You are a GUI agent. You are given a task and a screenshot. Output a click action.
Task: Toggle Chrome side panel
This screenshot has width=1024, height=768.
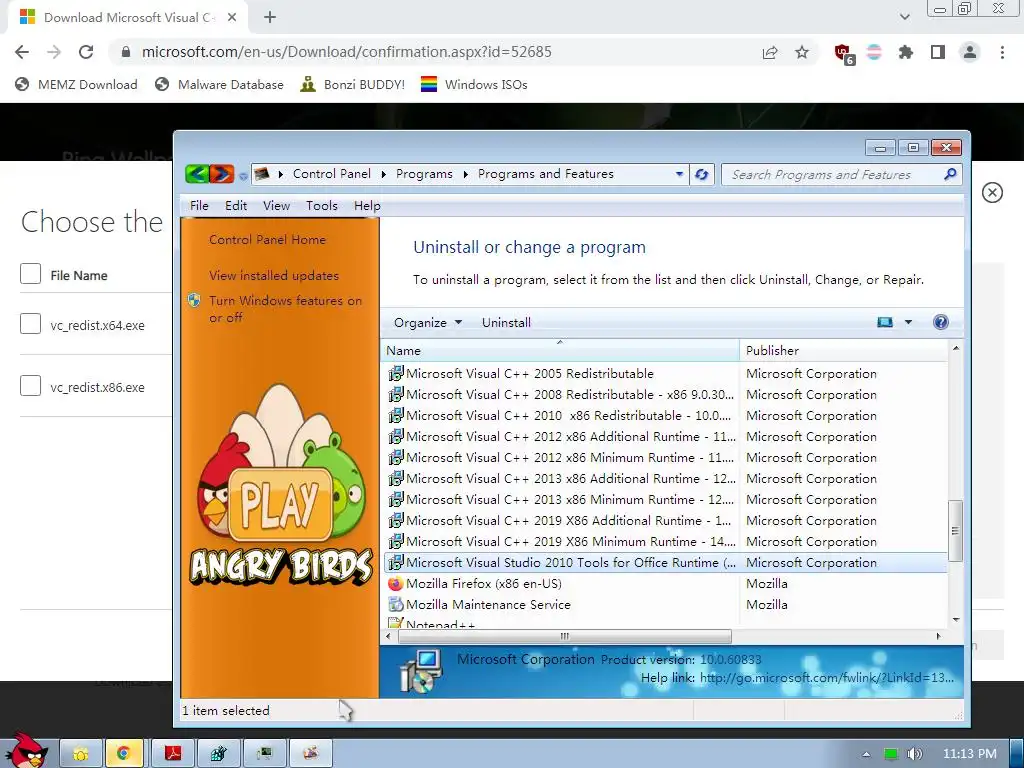point(938,52)
